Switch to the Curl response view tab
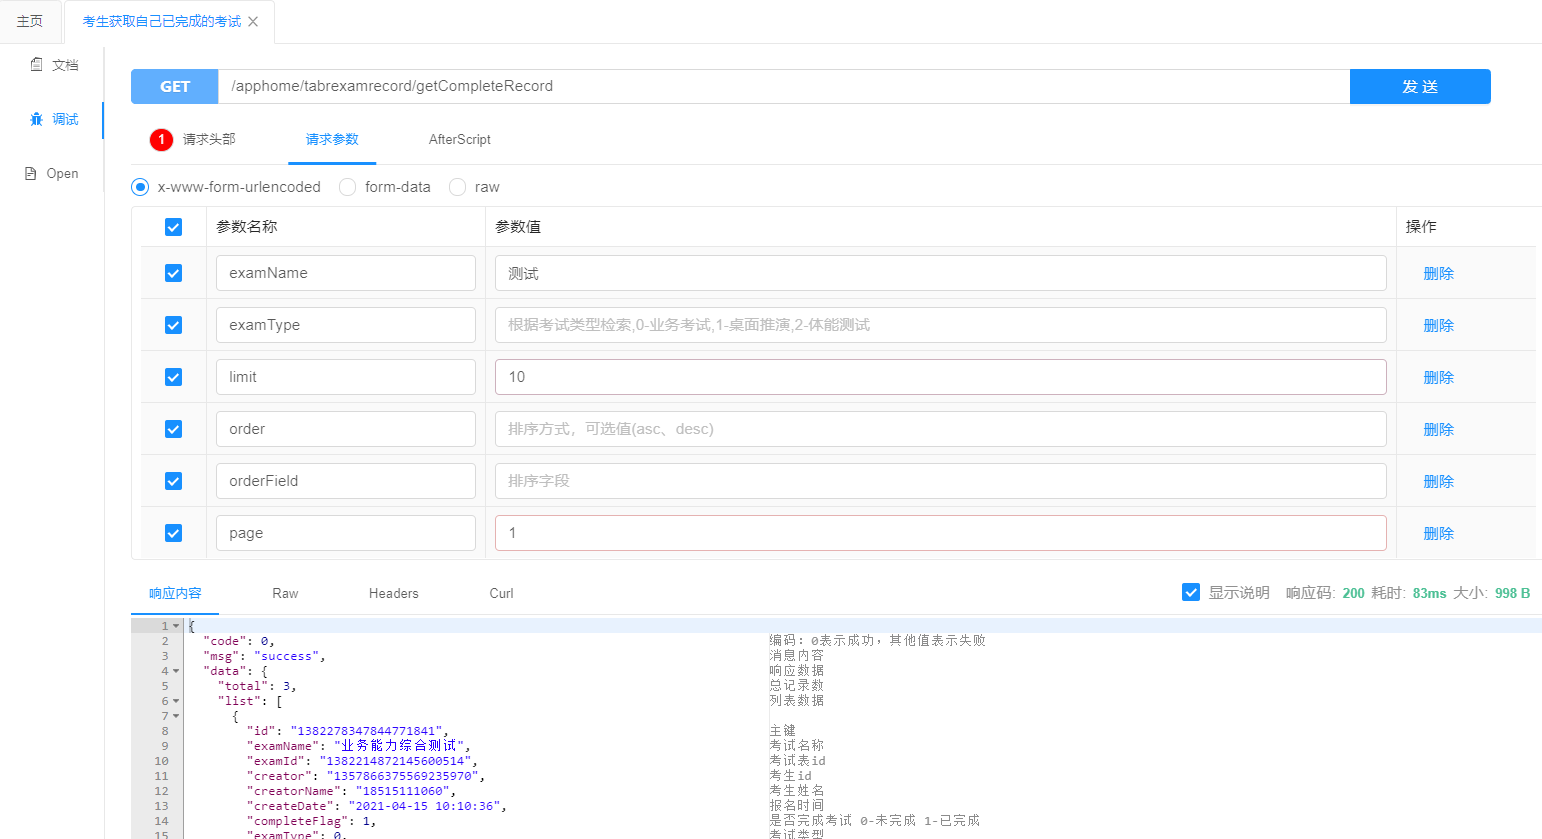1542x839 pixels. click(x=500, y=592)
